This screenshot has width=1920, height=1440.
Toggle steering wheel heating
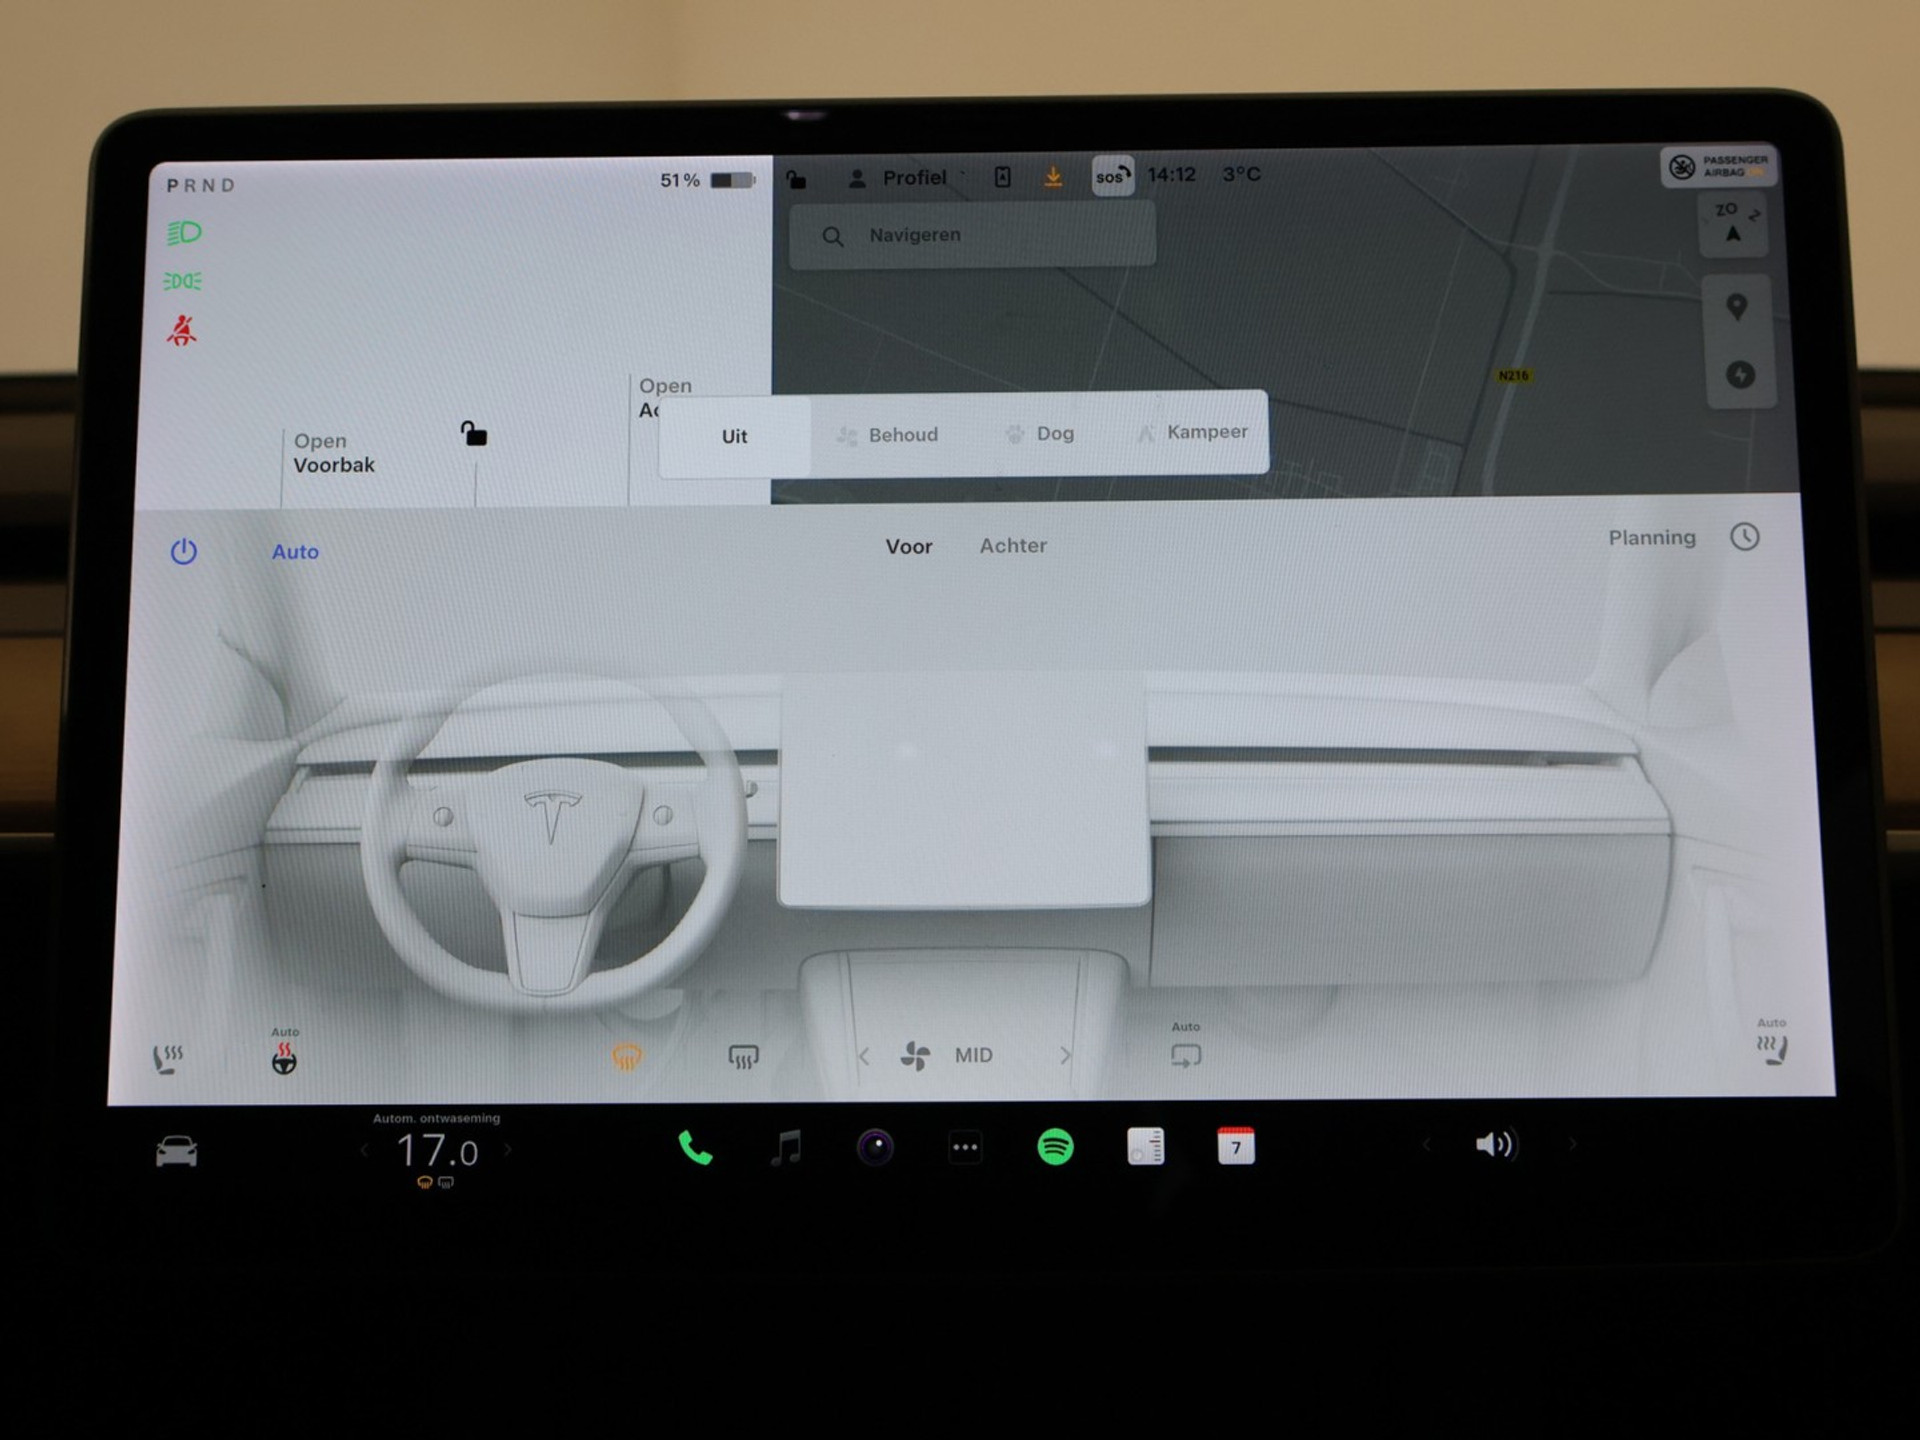[284, 1058]
